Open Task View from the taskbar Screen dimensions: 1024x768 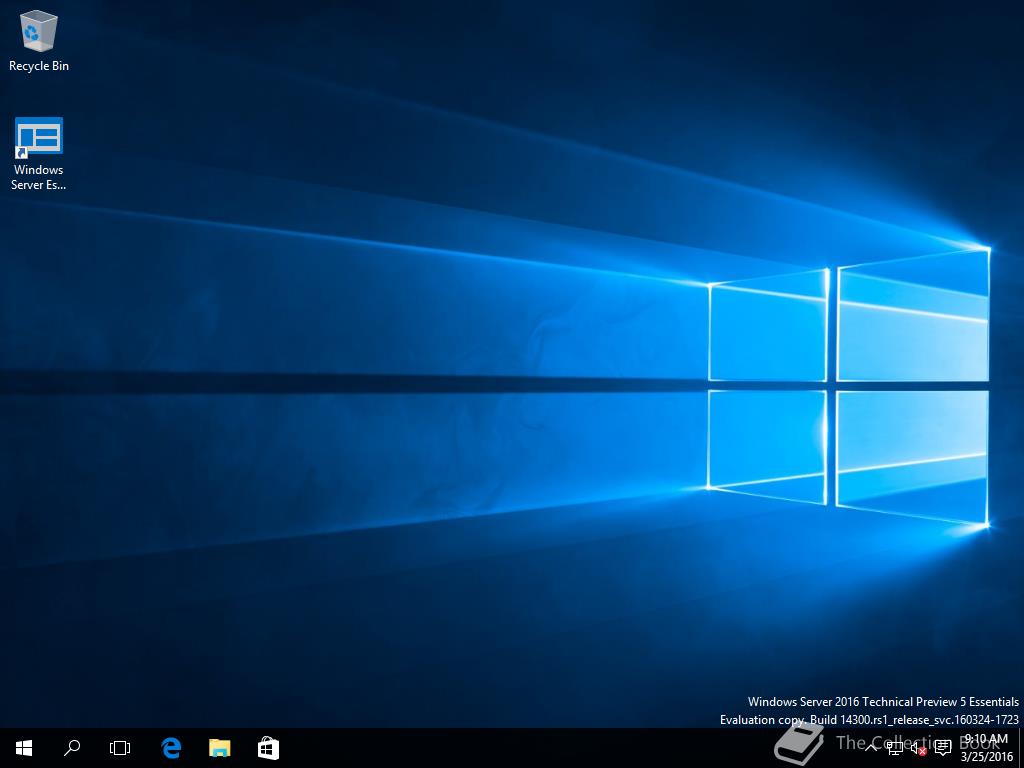click(x=120, y=748)
